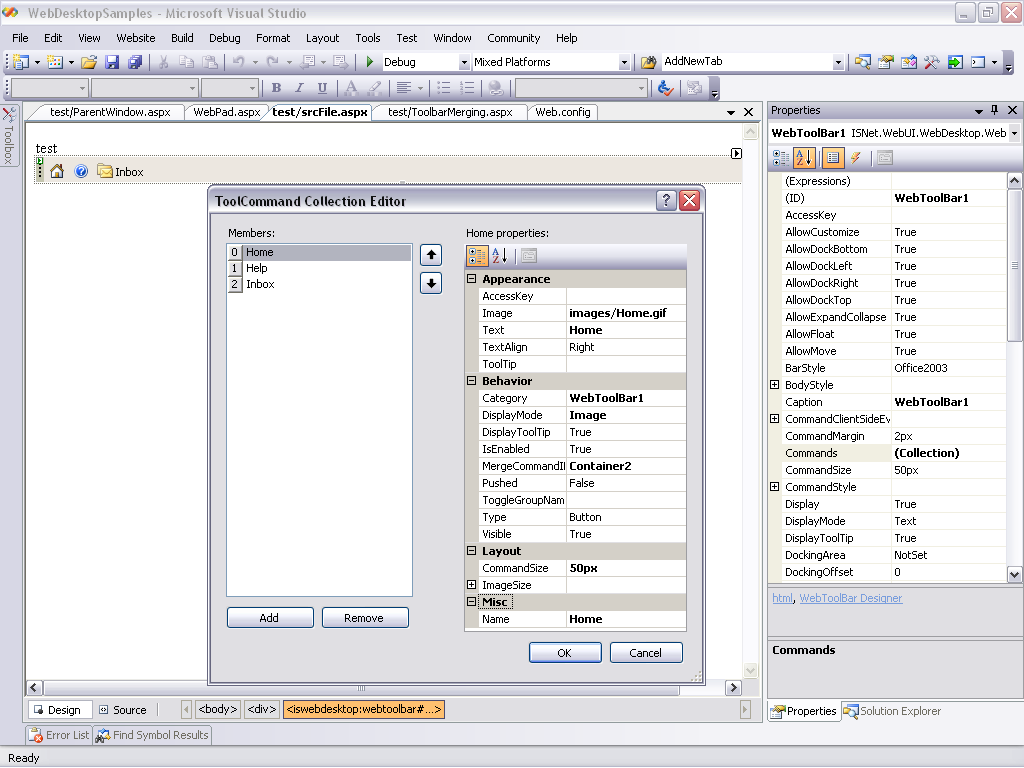1024x768 pixels.
Task: Switch to Source view
Action: click(x=122, y=710)
